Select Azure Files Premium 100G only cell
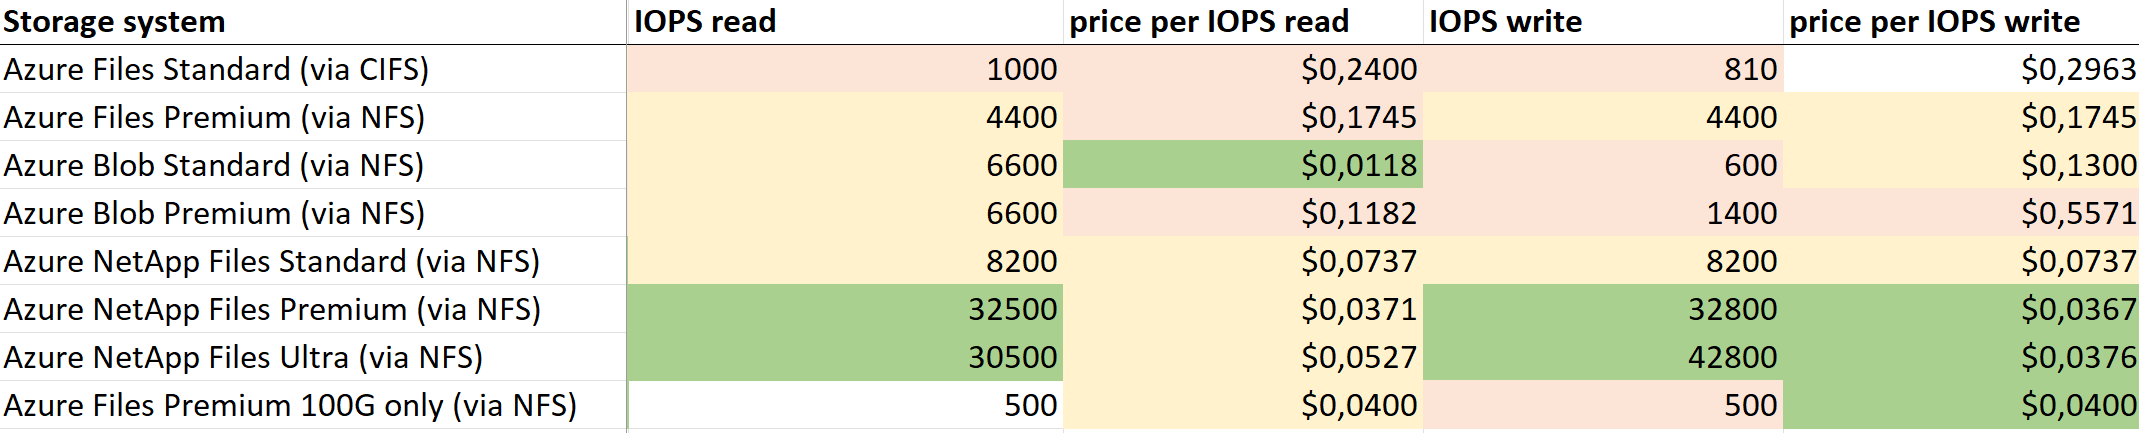The image size is (2139, 433). 313,405
